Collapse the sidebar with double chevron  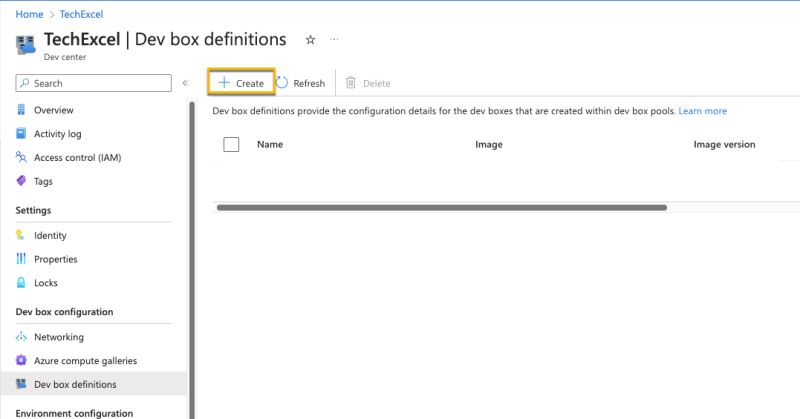(186, 83)
